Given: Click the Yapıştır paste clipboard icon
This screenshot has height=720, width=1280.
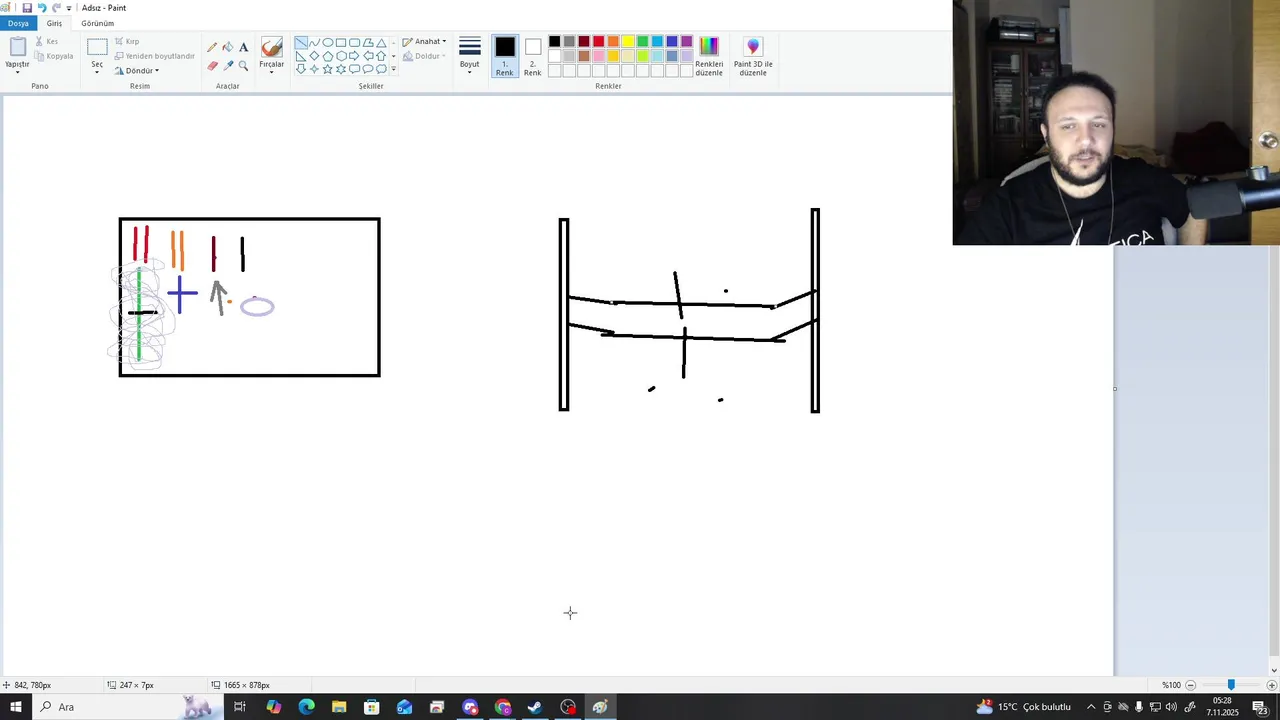Looking at the screenshot, I should pyautogui.click(x=17, y=47).
